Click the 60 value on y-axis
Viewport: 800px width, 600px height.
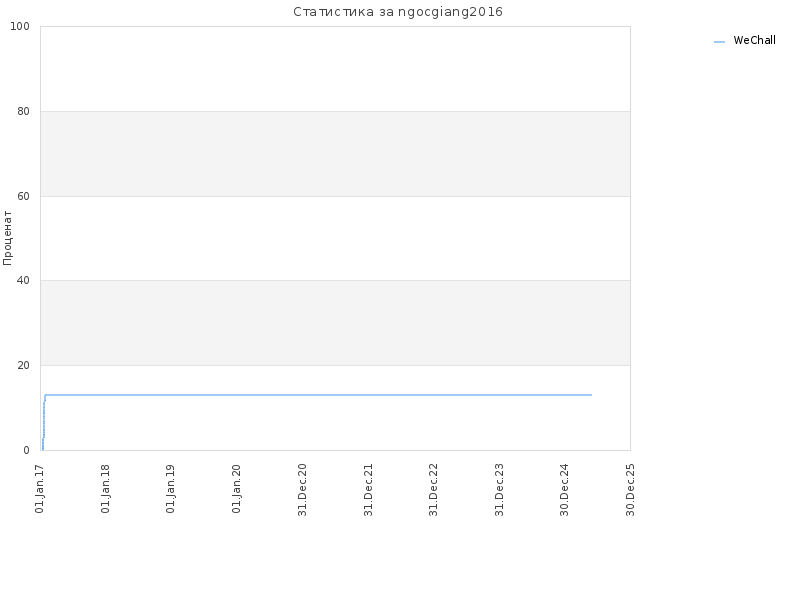pyautogui.click(x=23, y=196)
